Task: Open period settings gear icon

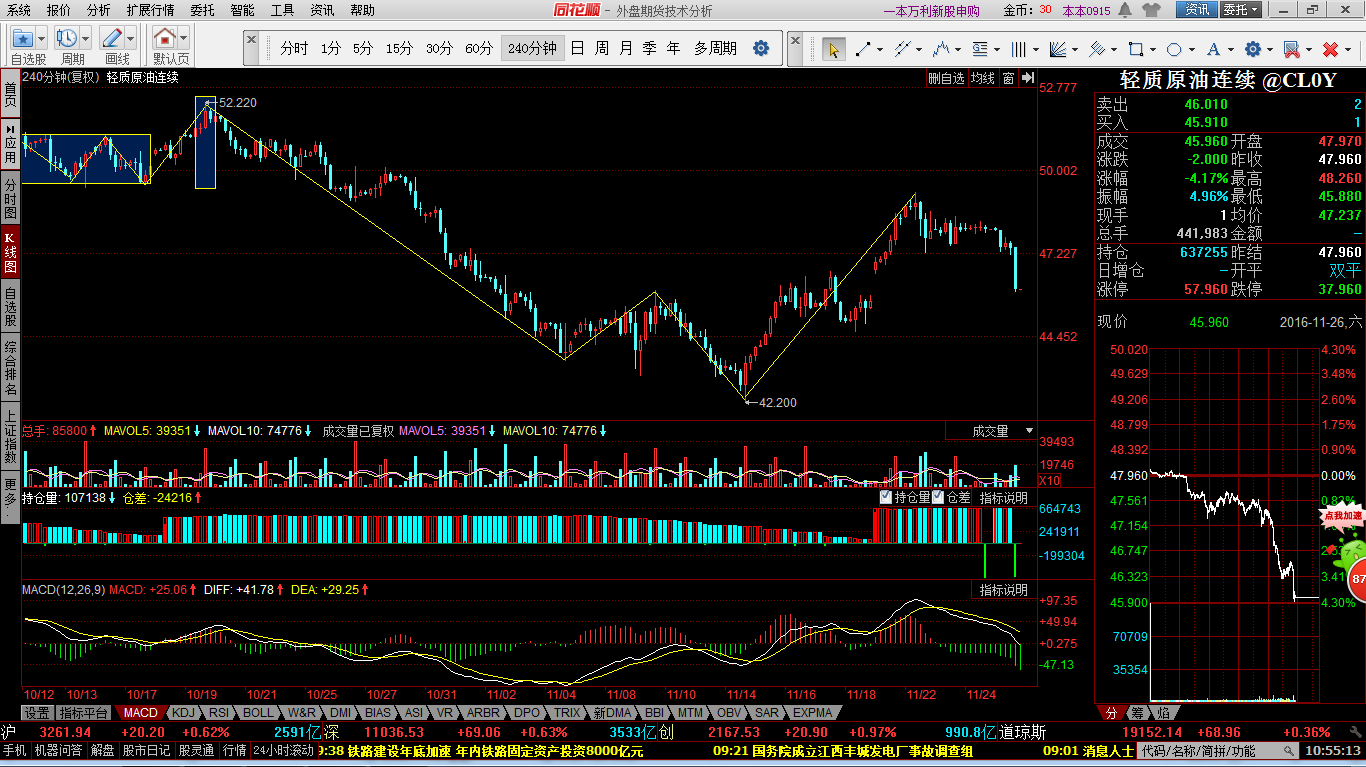Action: point(761,48)
